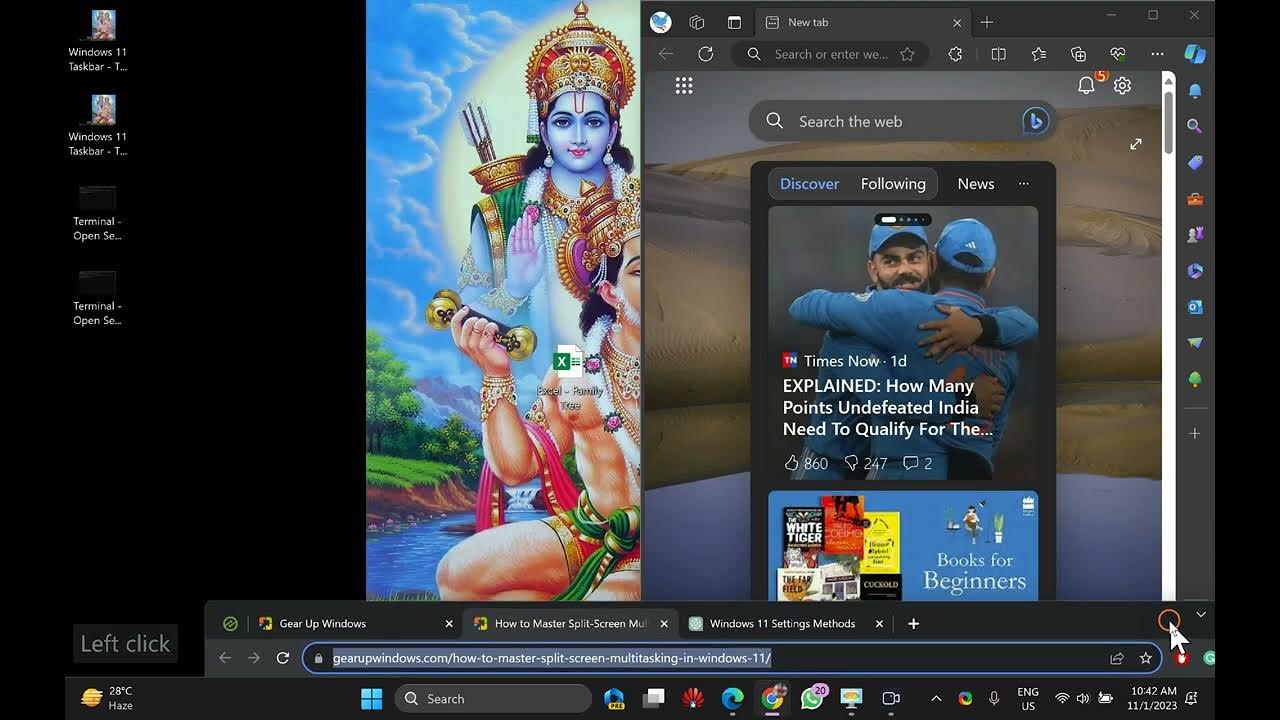Bookmark this page with Chrome star
Image resolution: width=1280 pixels, height=720 pixels.
[x=1145, y=658]
